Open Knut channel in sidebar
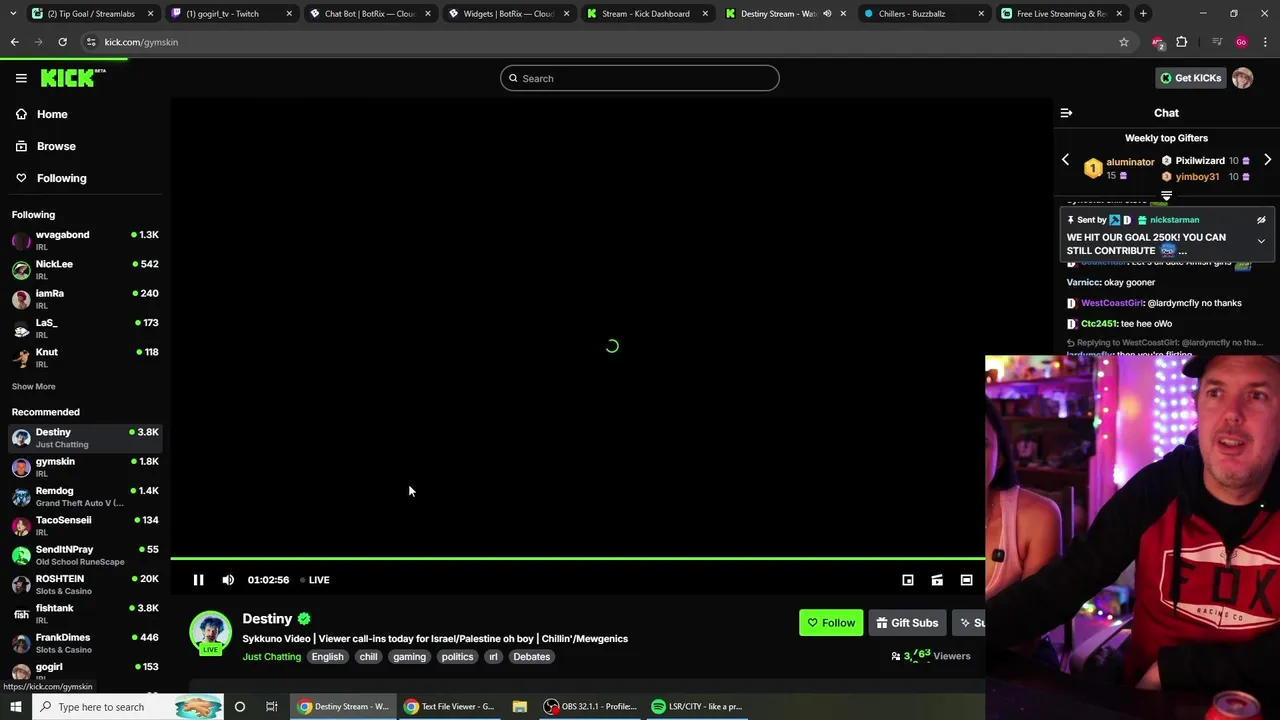 pos(85,357)
